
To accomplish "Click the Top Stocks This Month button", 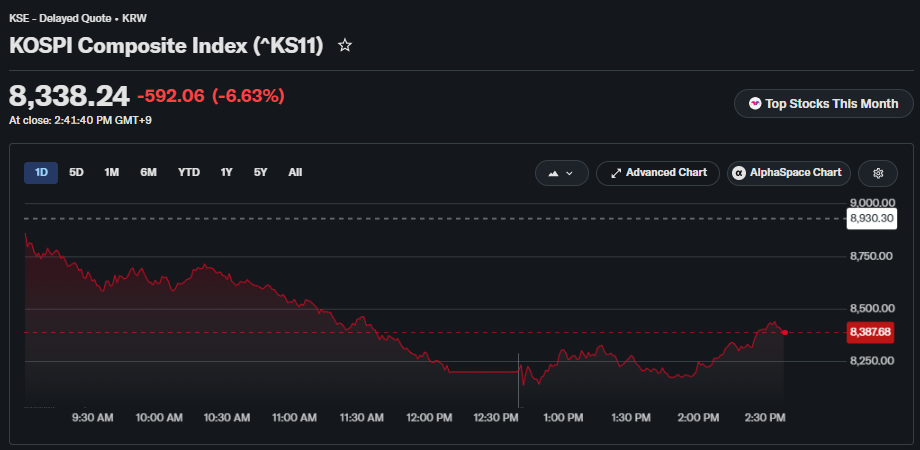I will coord(824,104).
